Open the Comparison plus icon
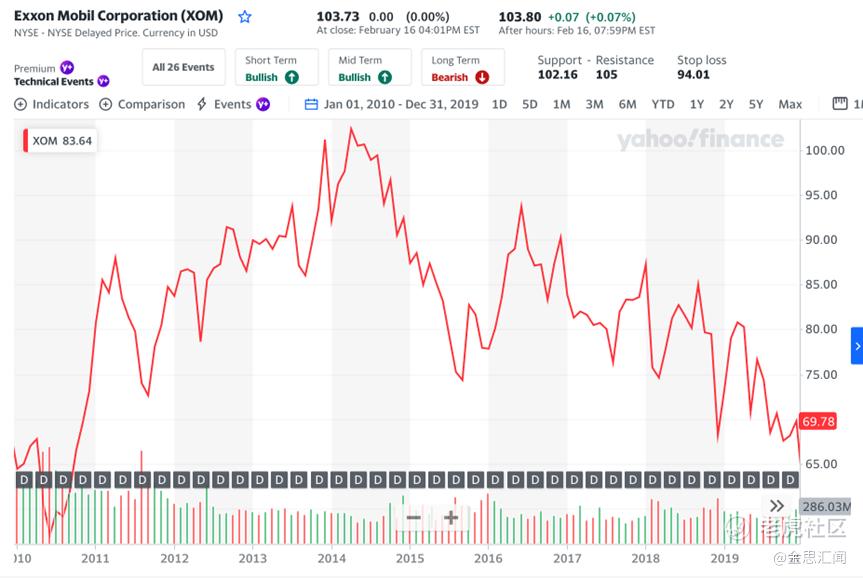 (x=106, y=105)
